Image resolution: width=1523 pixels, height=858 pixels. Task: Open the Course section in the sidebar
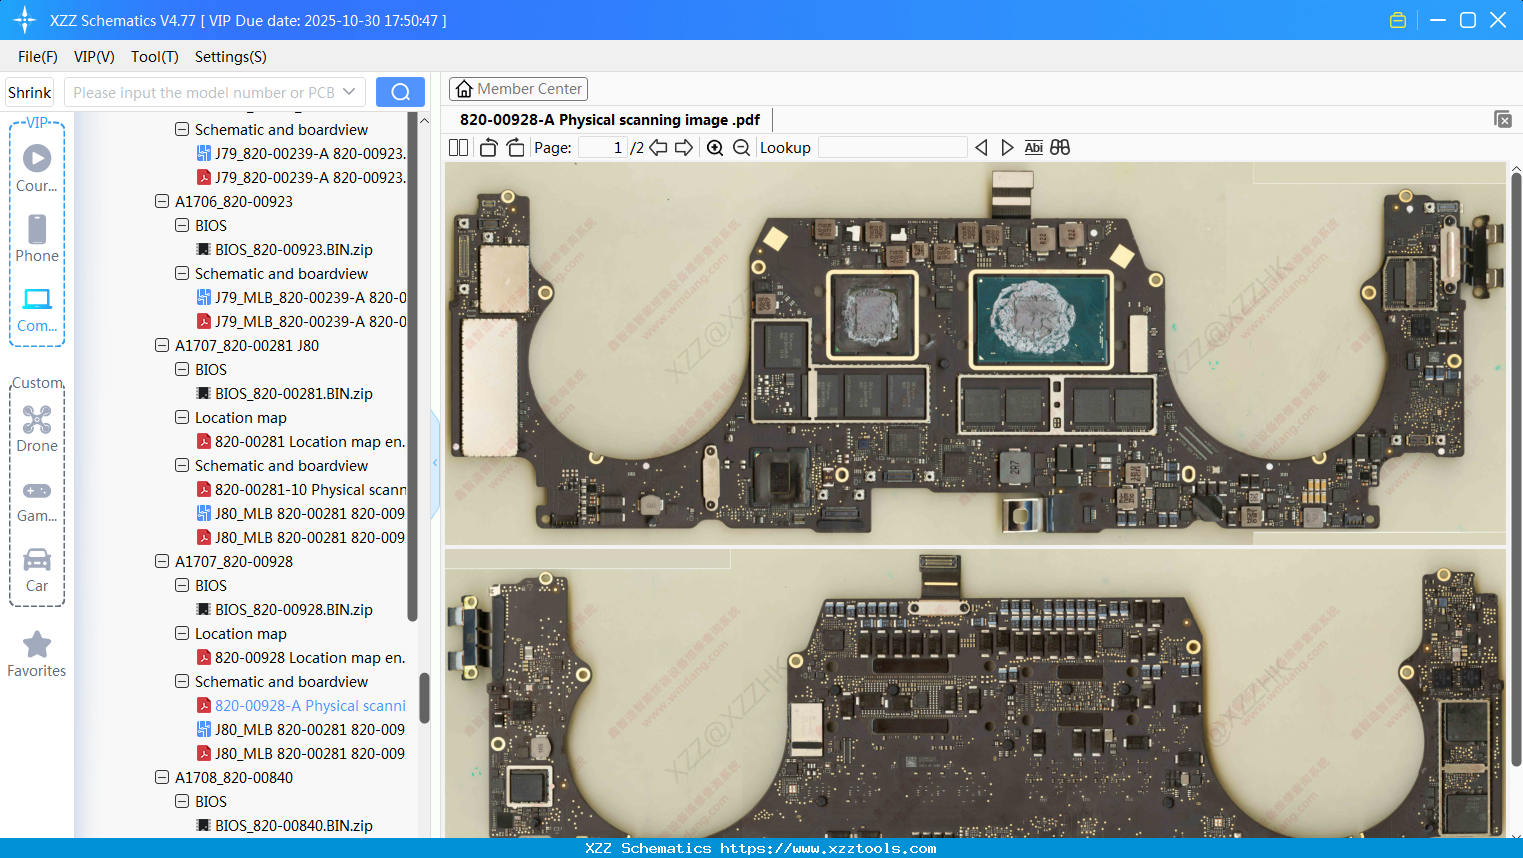point(37,168)
